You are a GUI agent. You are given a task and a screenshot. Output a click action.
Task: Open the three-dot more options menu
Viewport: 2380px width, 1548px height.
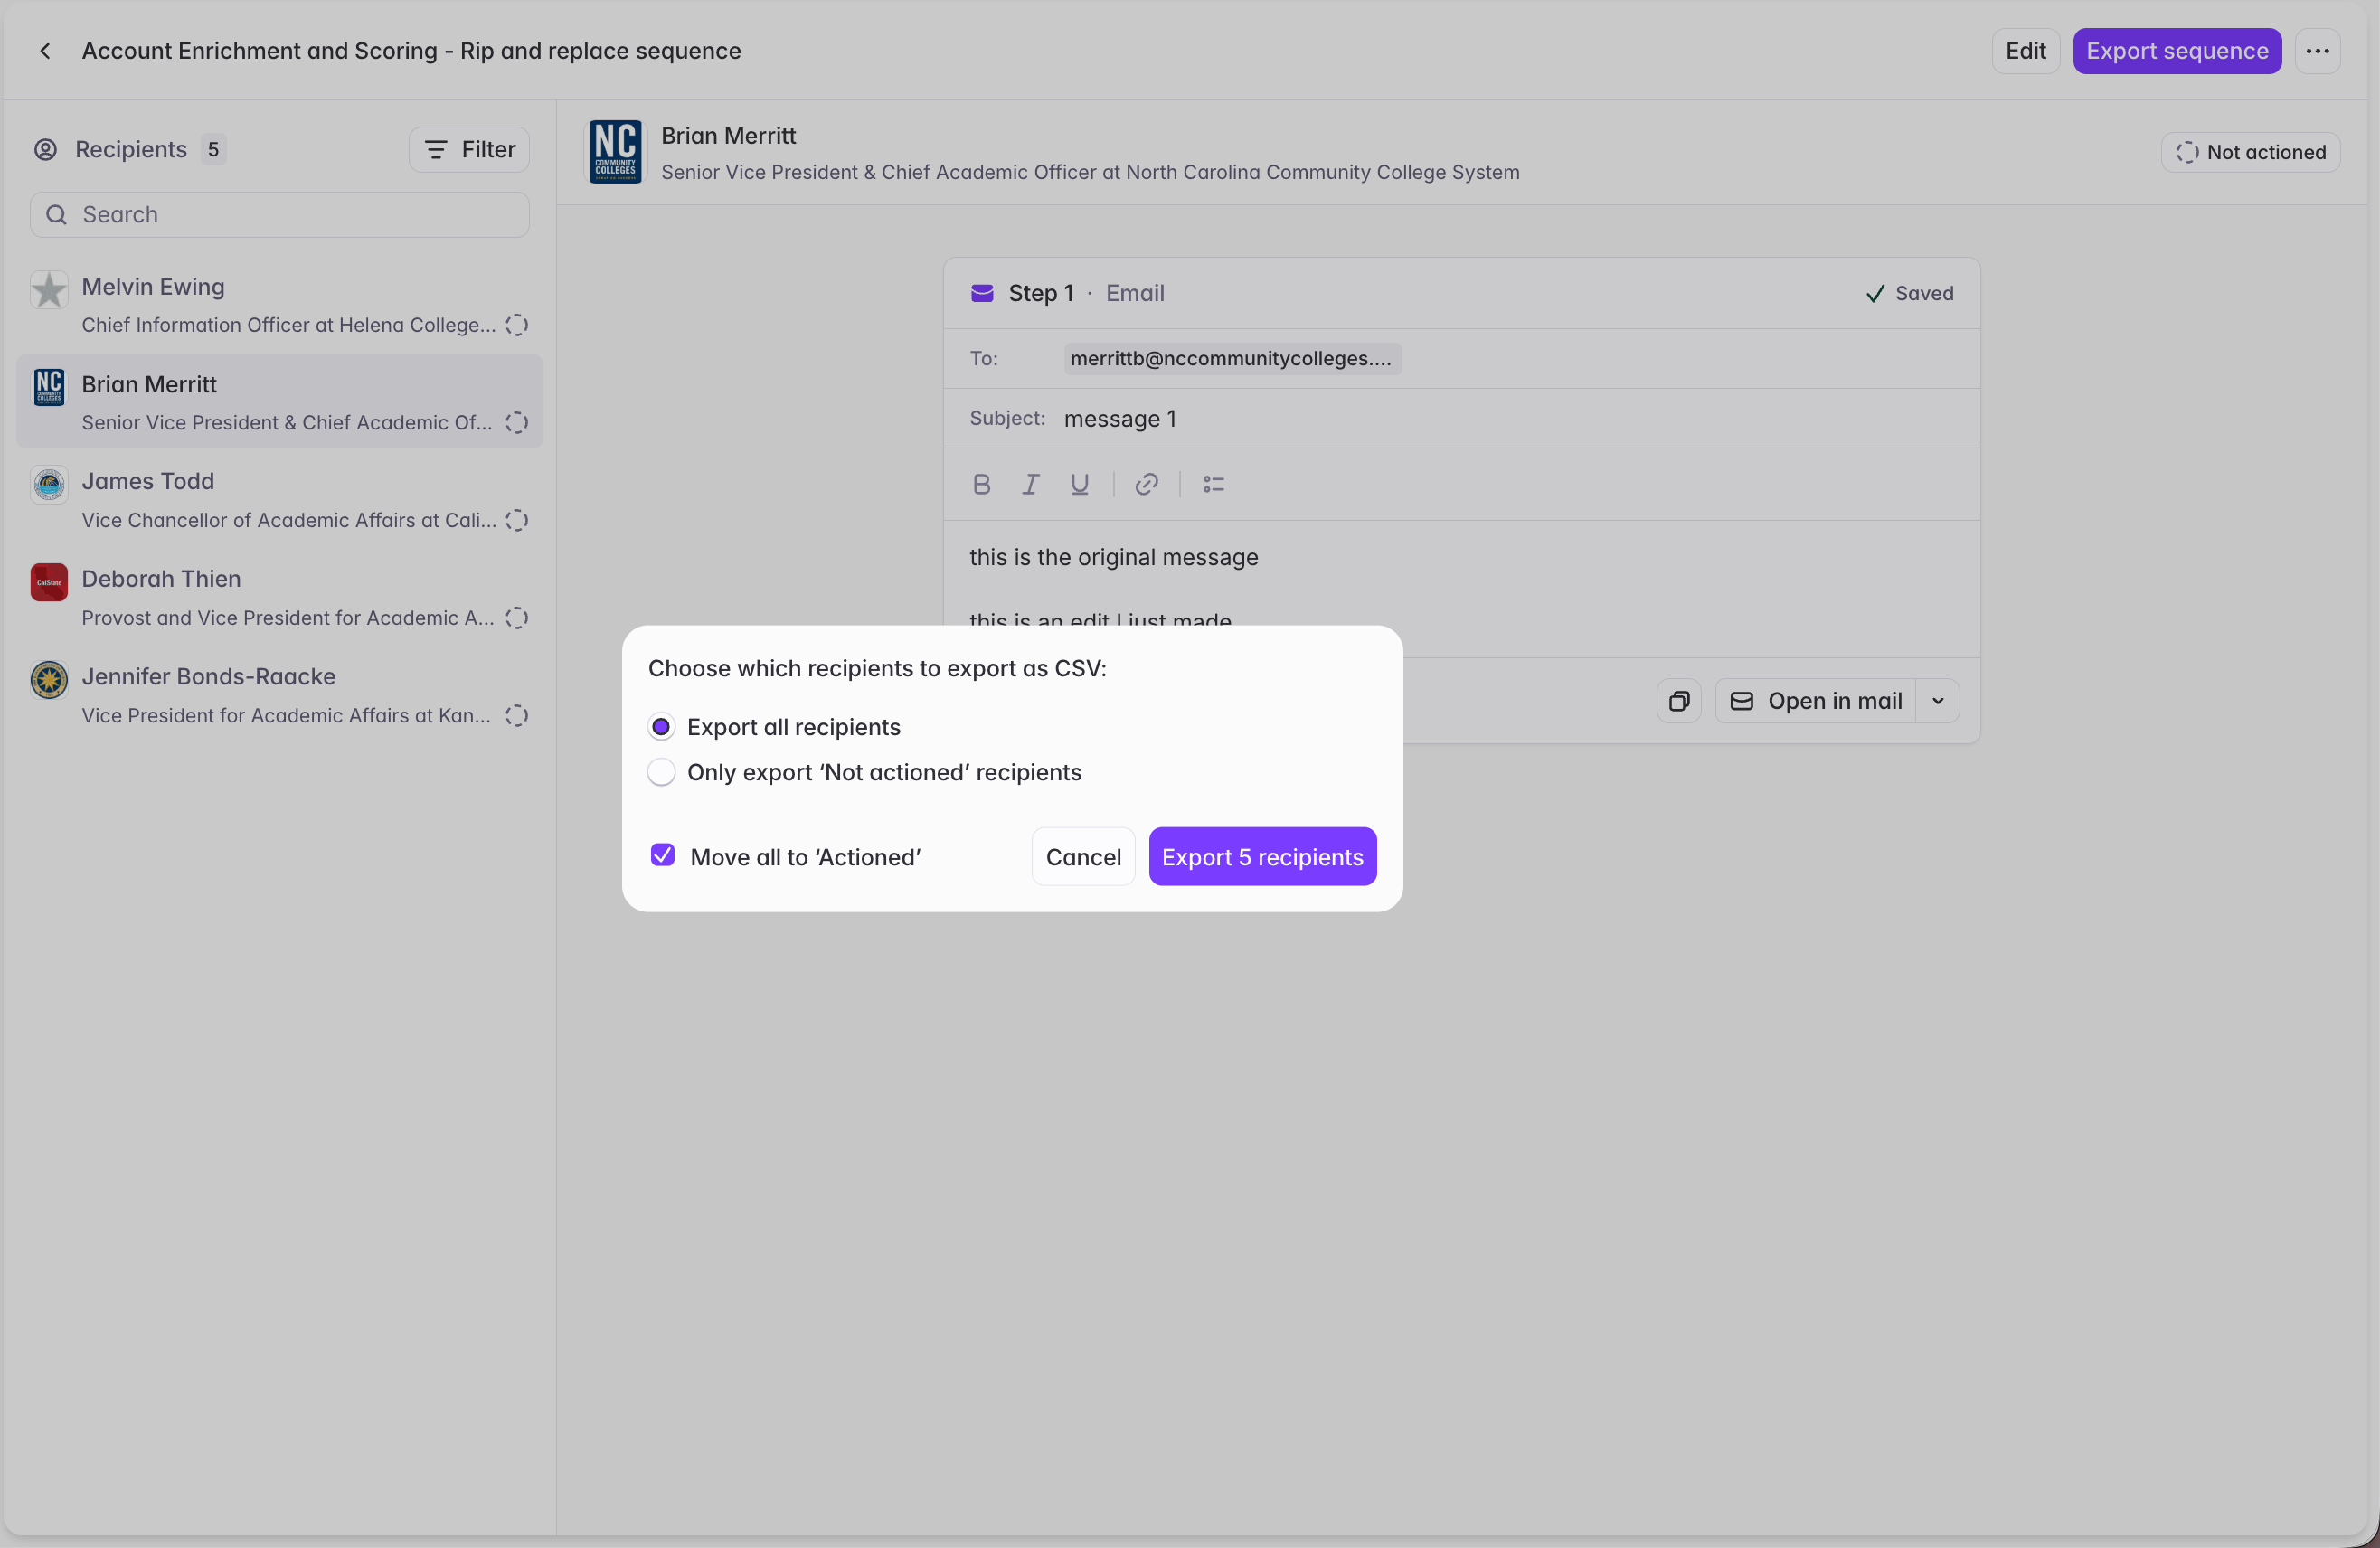pos(2317,51)
